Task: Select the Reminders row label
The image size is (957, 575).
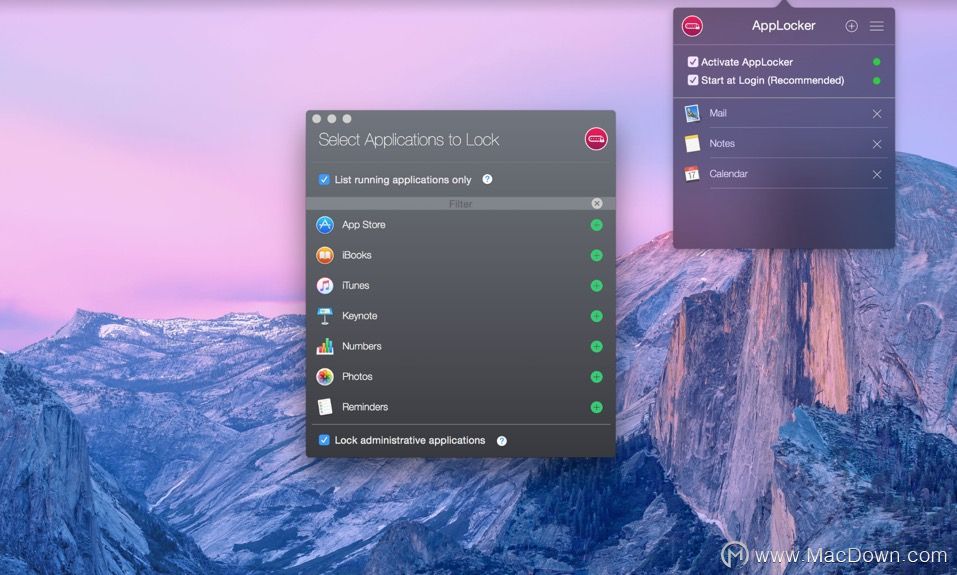Action: (365, 407)
